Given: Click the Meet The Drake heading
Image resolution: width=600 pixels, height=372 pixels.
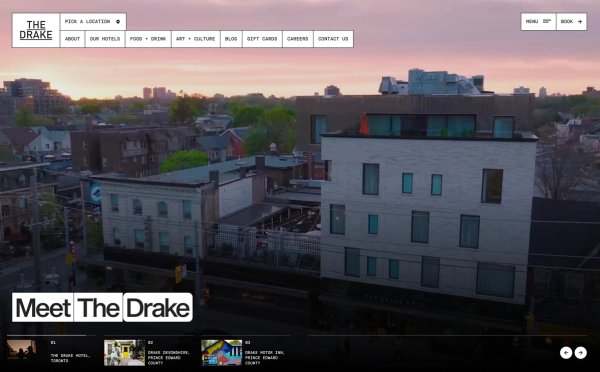Looking at the screenshot, I should pyautogui.click(x=102, y=307).
